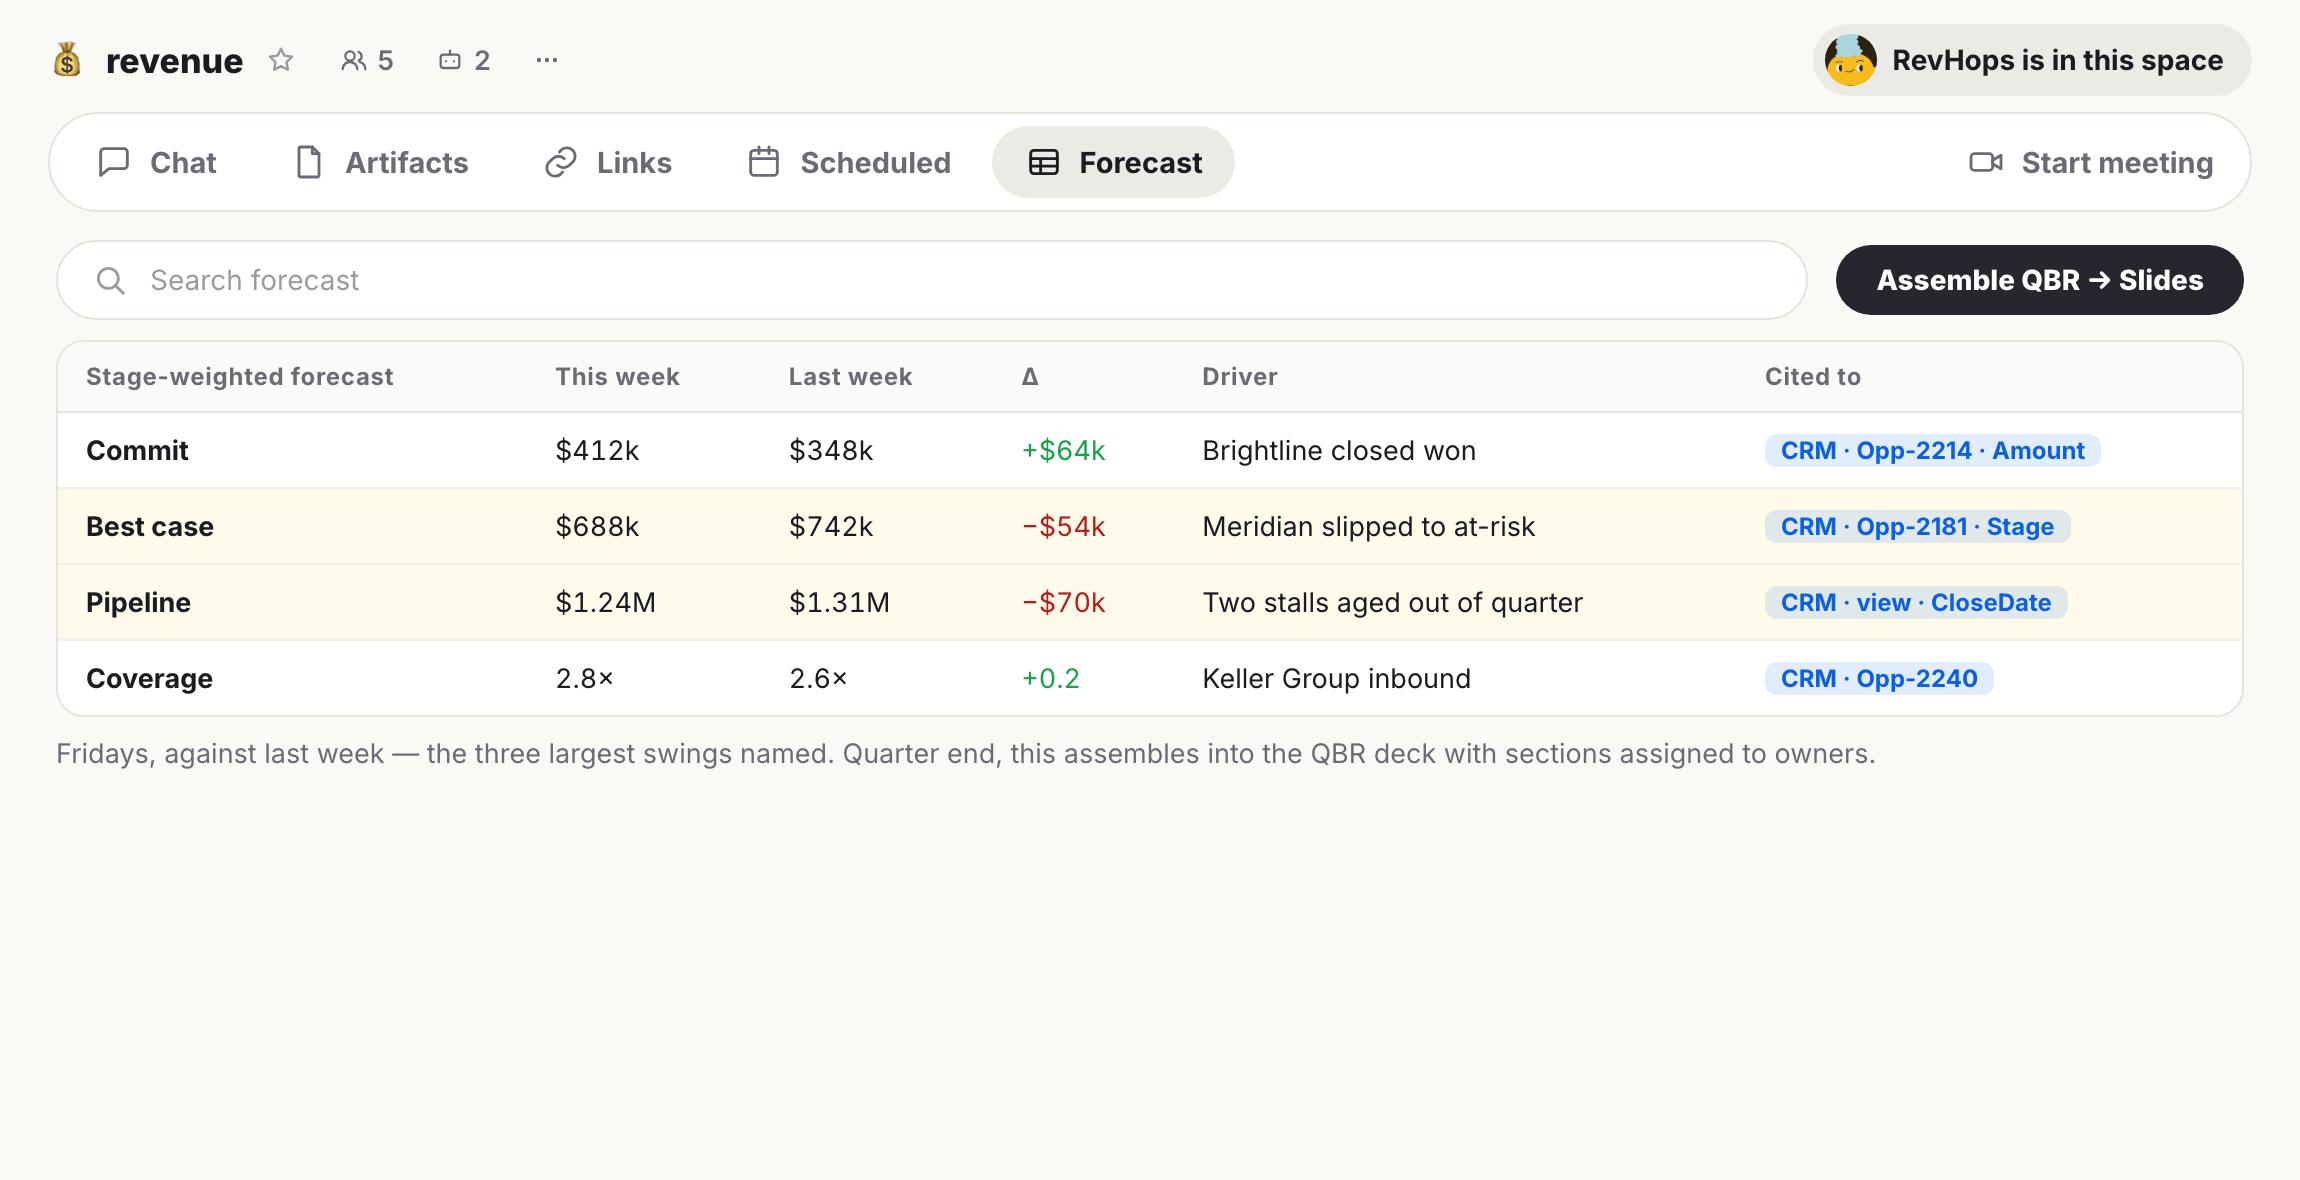2300x1180 pixels.
Task: Select the Forecast tab
Action: click(x=1113, y=162)
